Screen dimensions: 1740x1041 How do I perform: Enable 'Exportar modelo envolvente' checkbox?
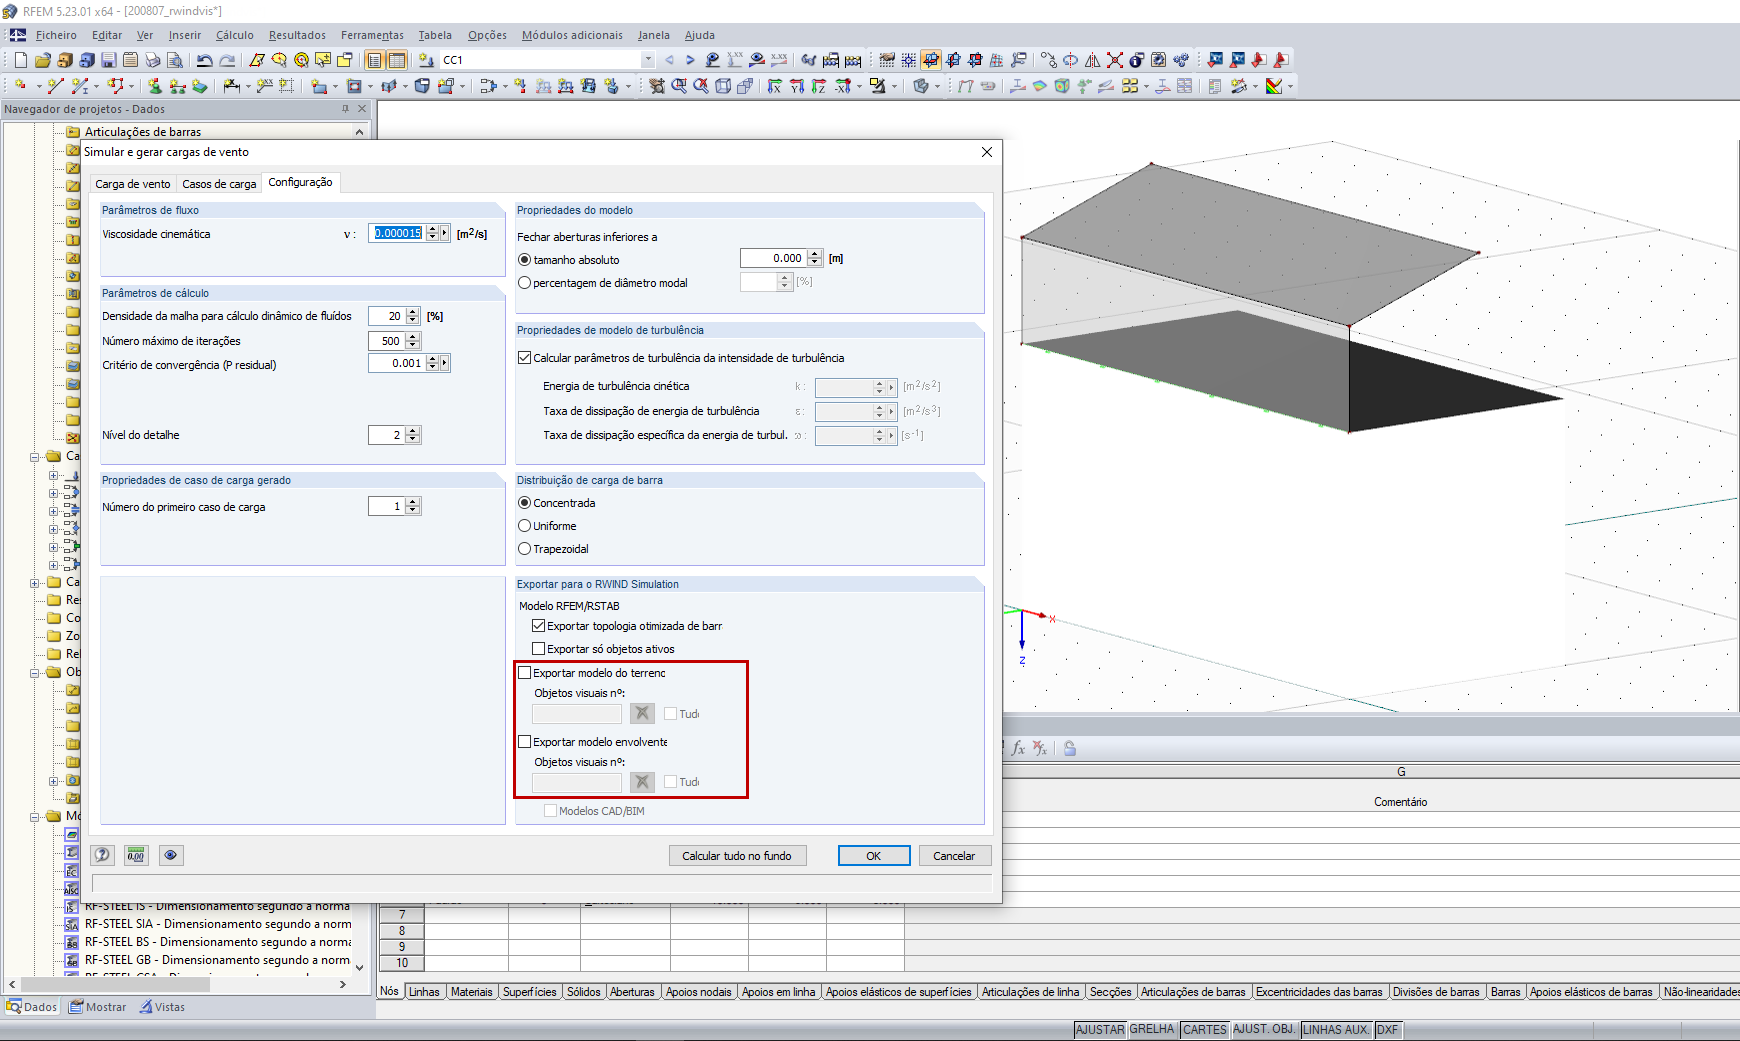525,742
